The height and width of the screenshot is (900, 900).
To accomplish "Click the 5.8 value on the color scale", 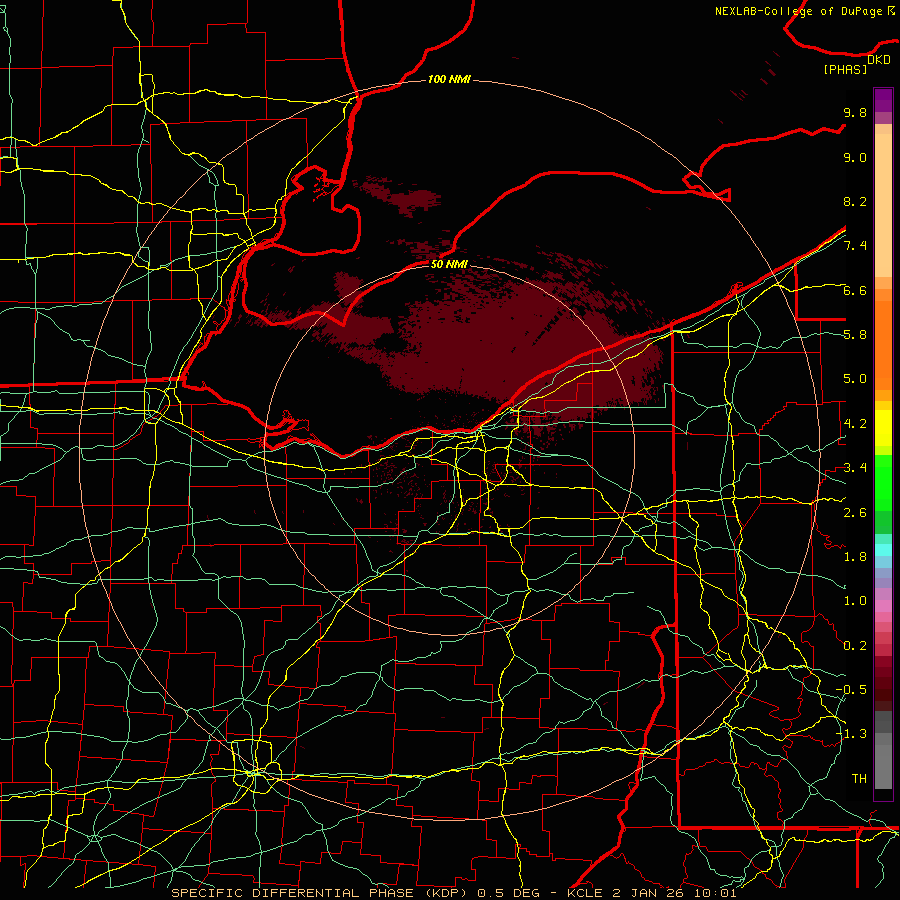I will (x=855, y=335).
